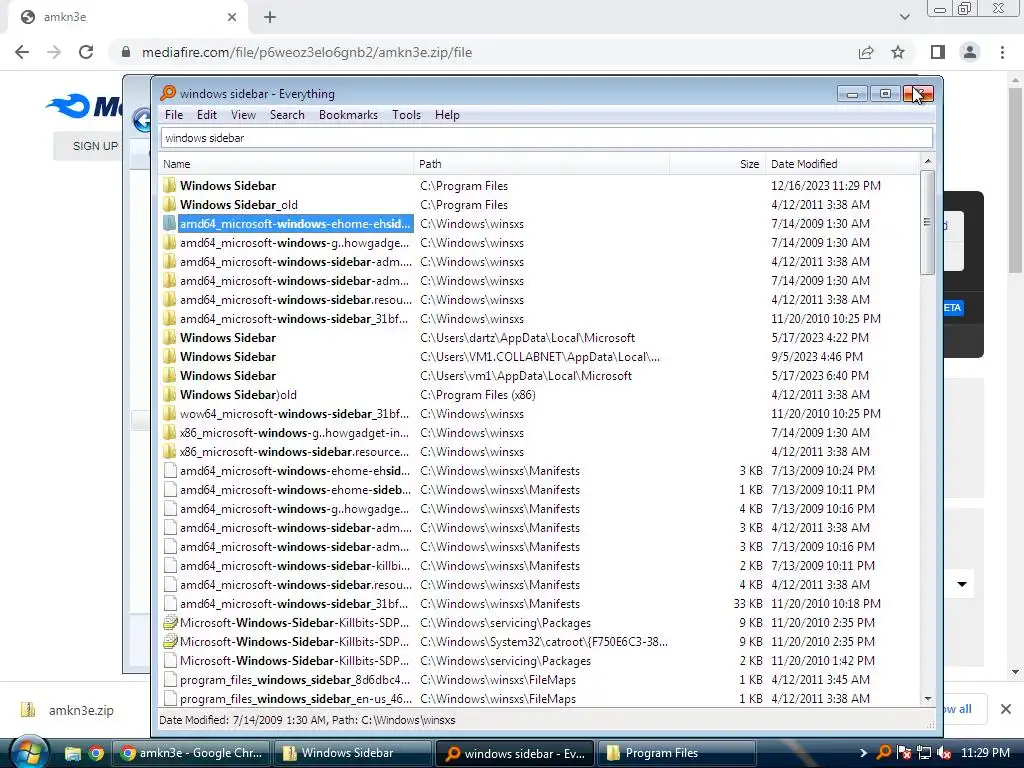Open the Edit menu in Everything

tap(206, 115)
